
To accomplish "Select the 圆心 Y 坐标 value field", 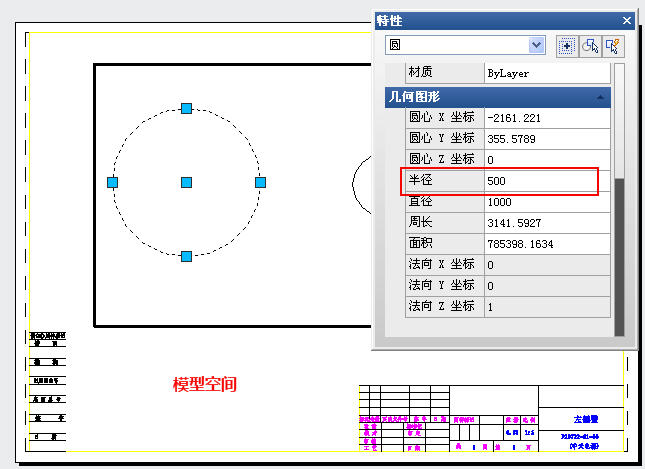I will (546, 139).
